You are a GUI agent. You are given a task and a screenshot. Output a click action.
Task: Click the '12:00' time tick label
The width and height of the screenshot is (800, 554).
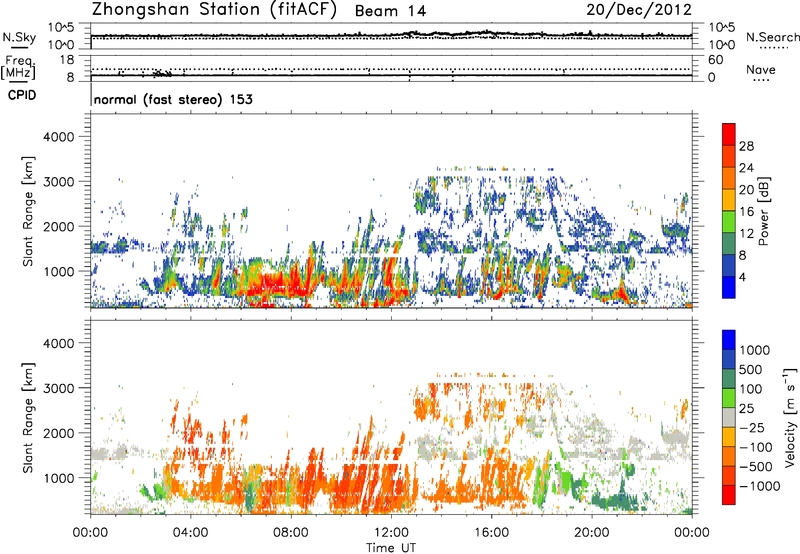(391, 533)
